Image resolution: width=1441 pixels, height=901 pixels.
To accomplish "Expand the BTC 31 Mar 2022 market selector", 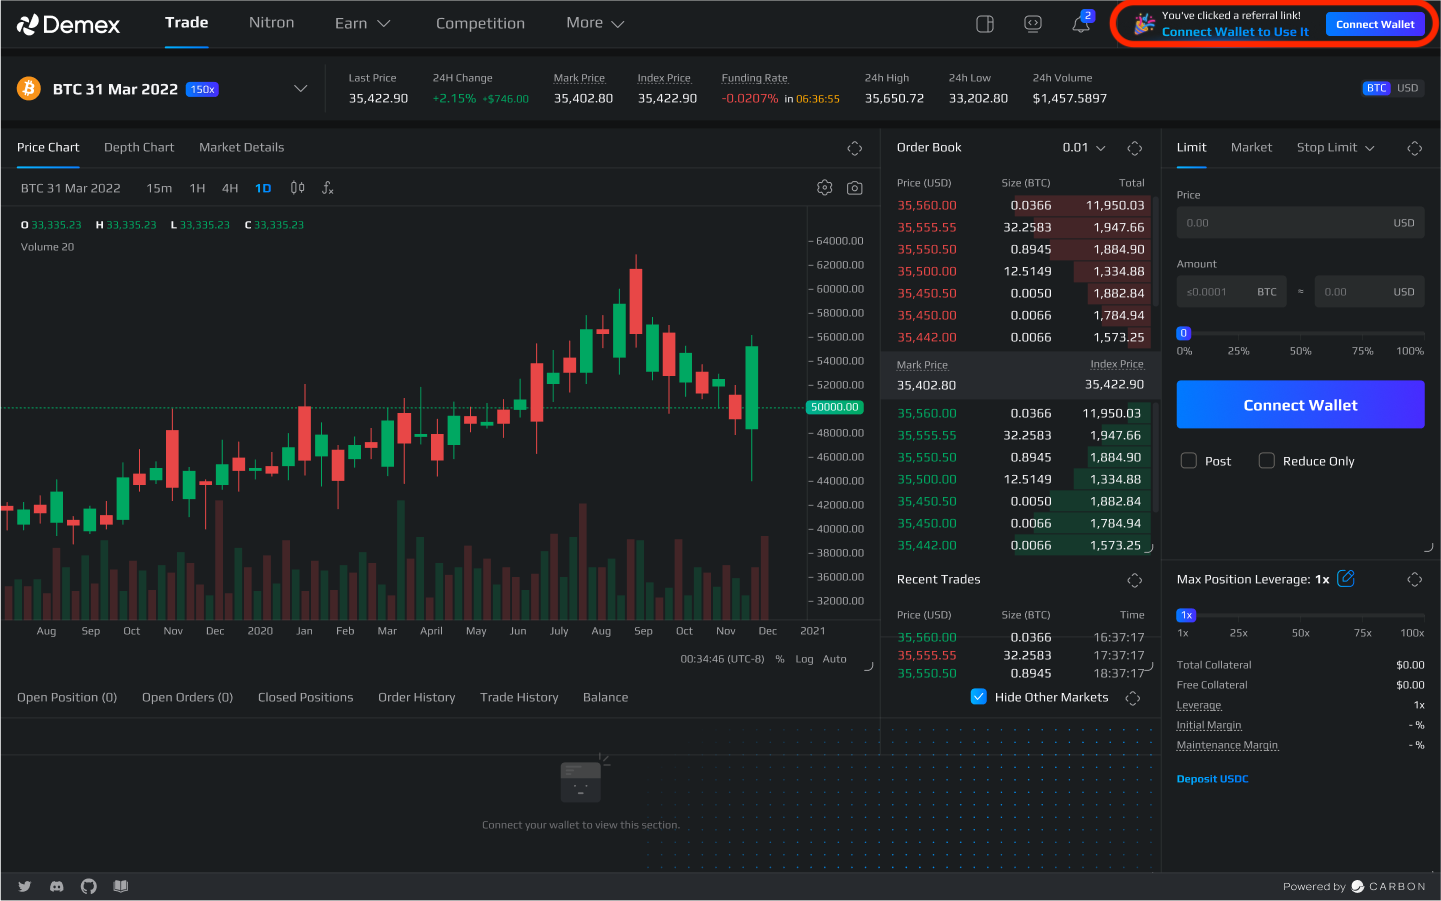I will click(x=300, y=89).
